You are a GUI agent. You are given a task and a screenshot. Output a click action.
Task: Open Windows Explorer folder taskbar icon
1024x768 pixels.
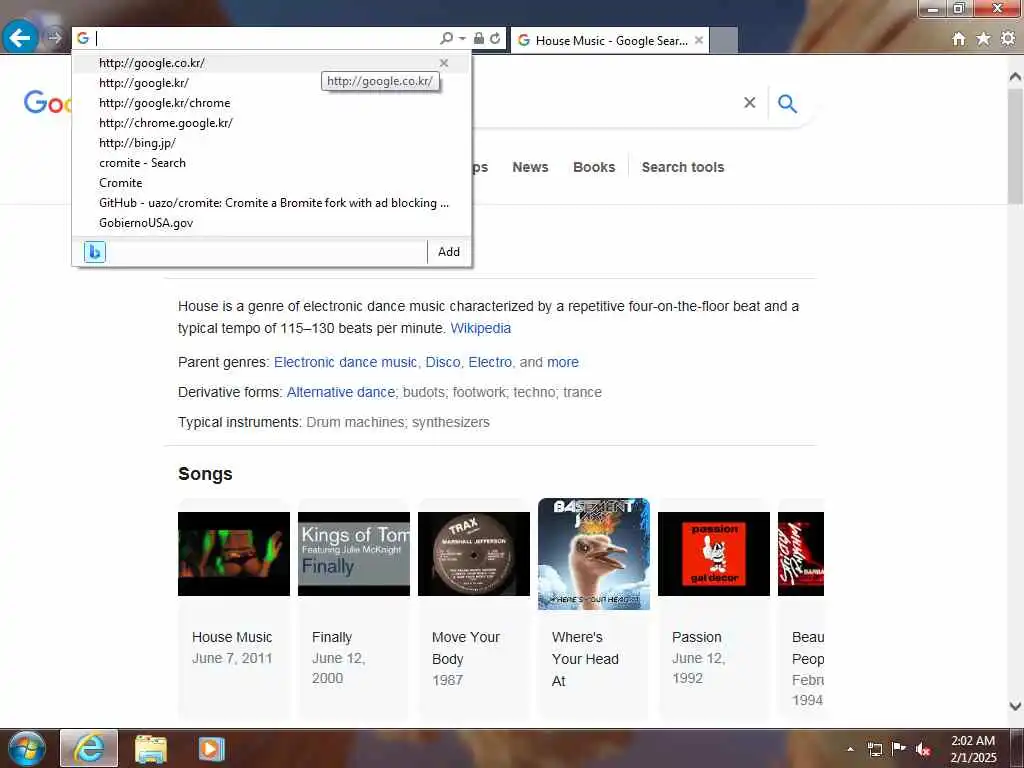tap(151, 749)
